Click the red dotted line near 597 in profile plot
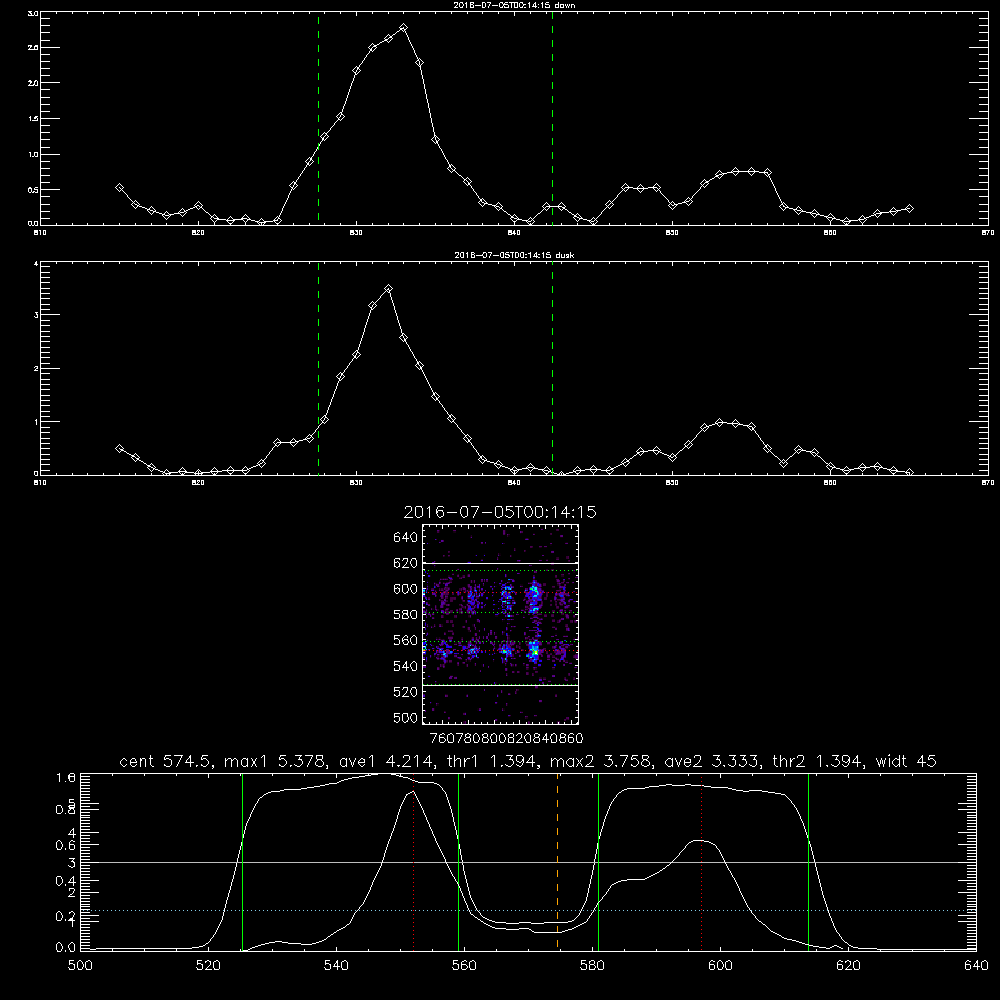1000x1000 pixels. point(702,862)
